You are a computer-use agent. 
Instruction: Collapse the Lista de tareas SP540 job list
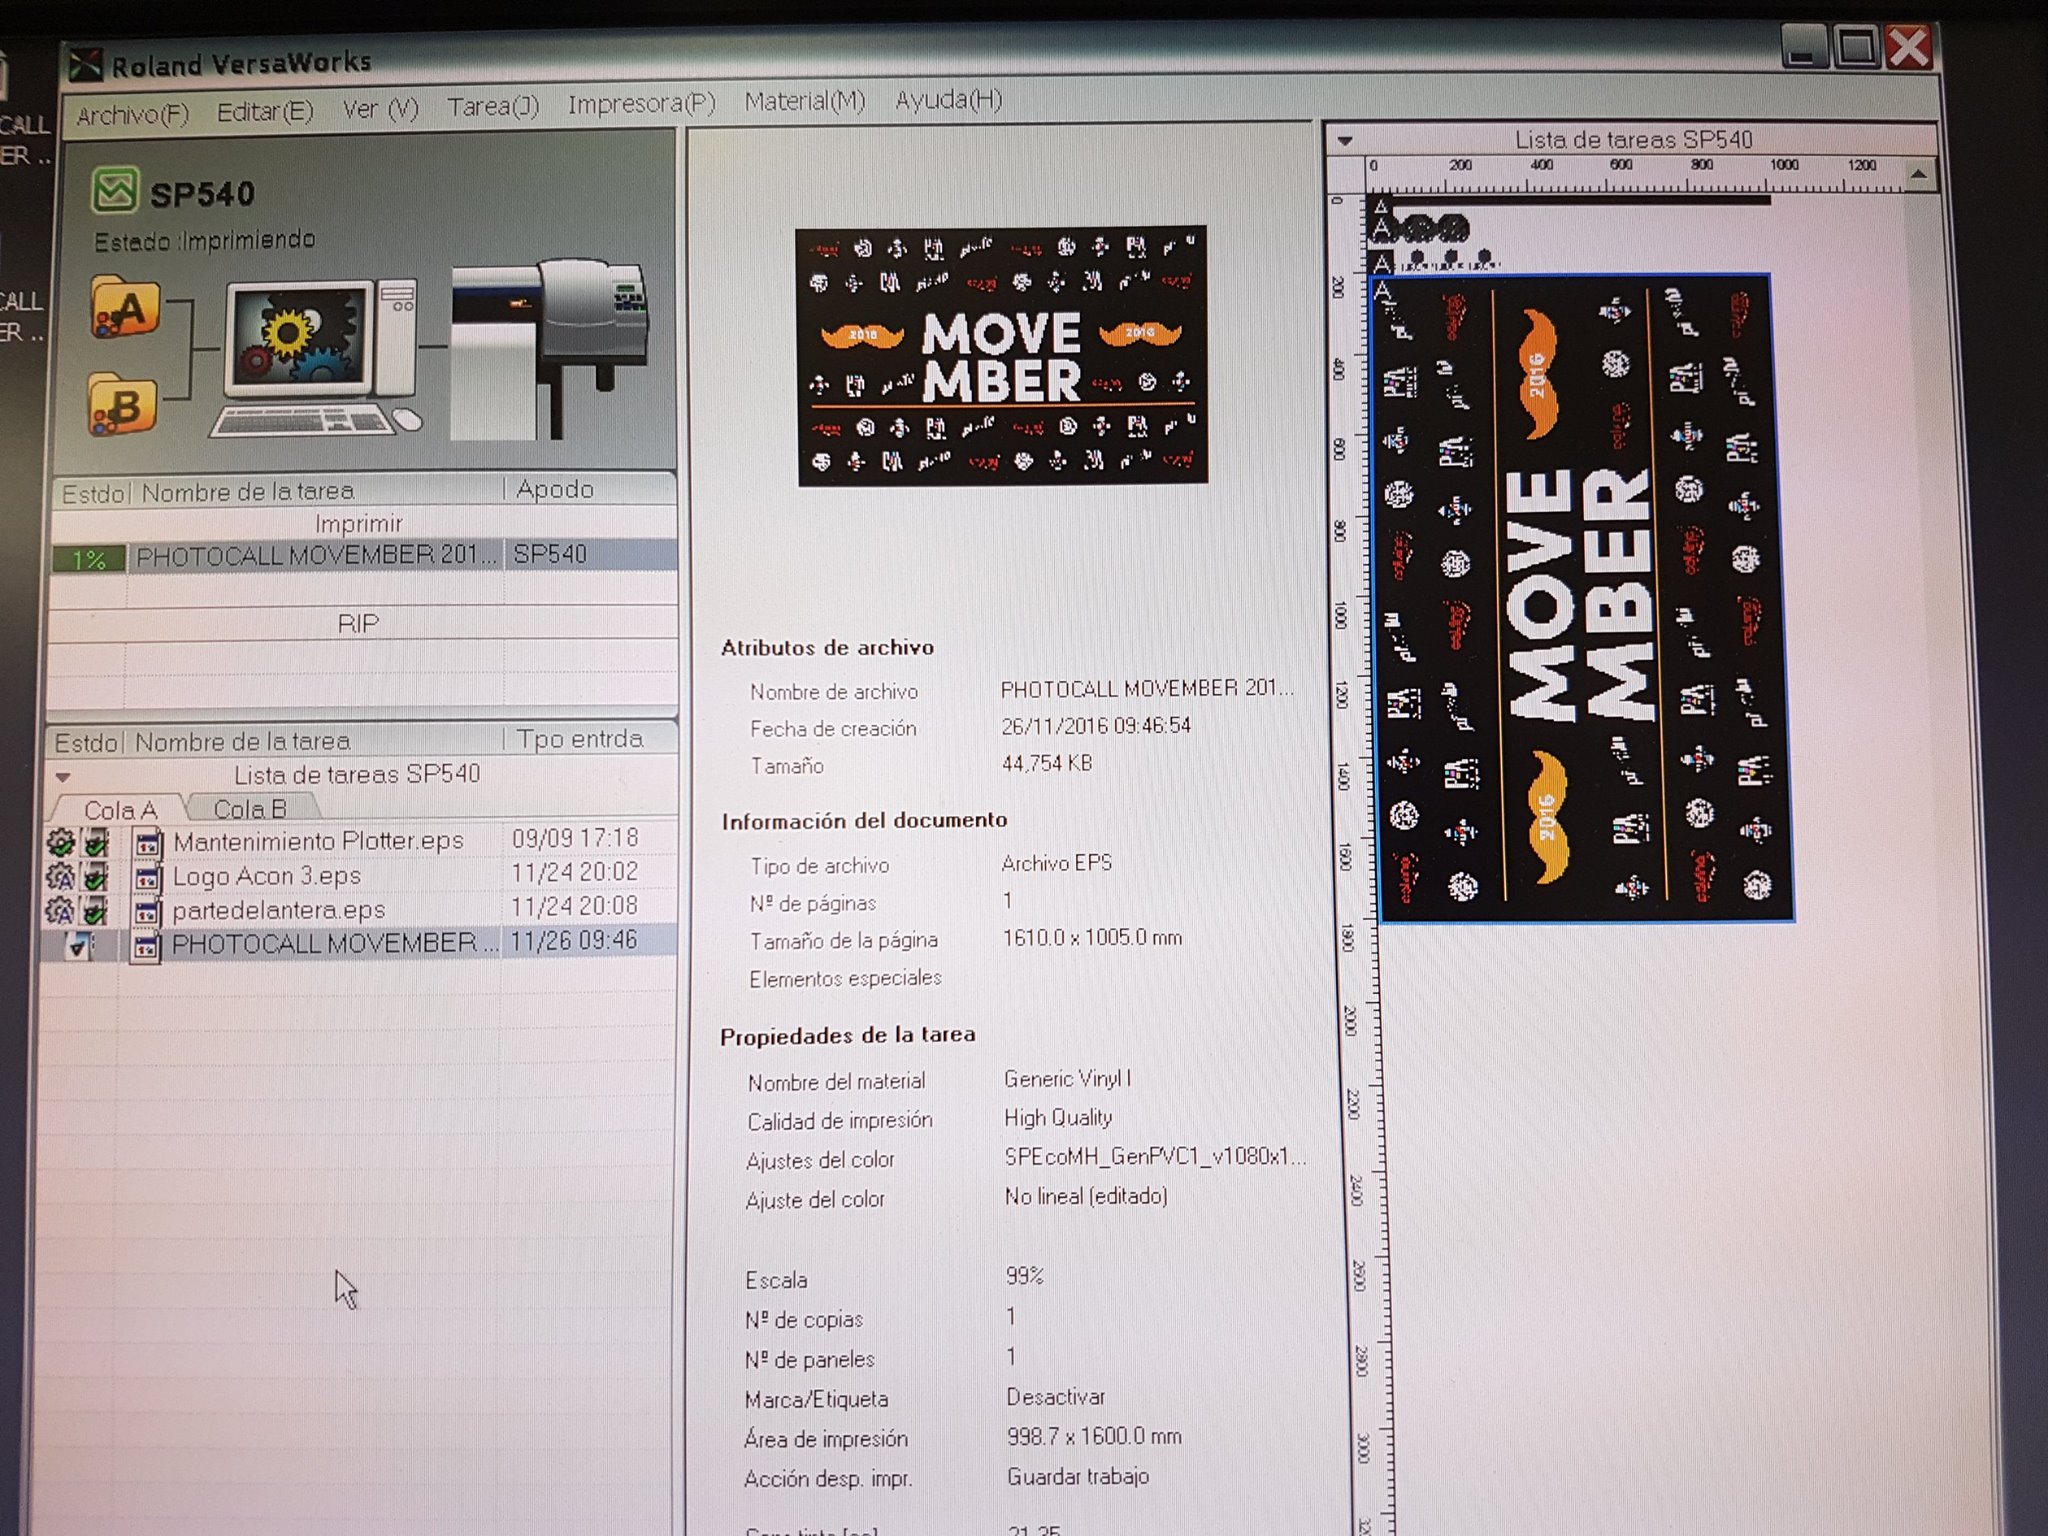pyautogui.click(x=64, y=777)
